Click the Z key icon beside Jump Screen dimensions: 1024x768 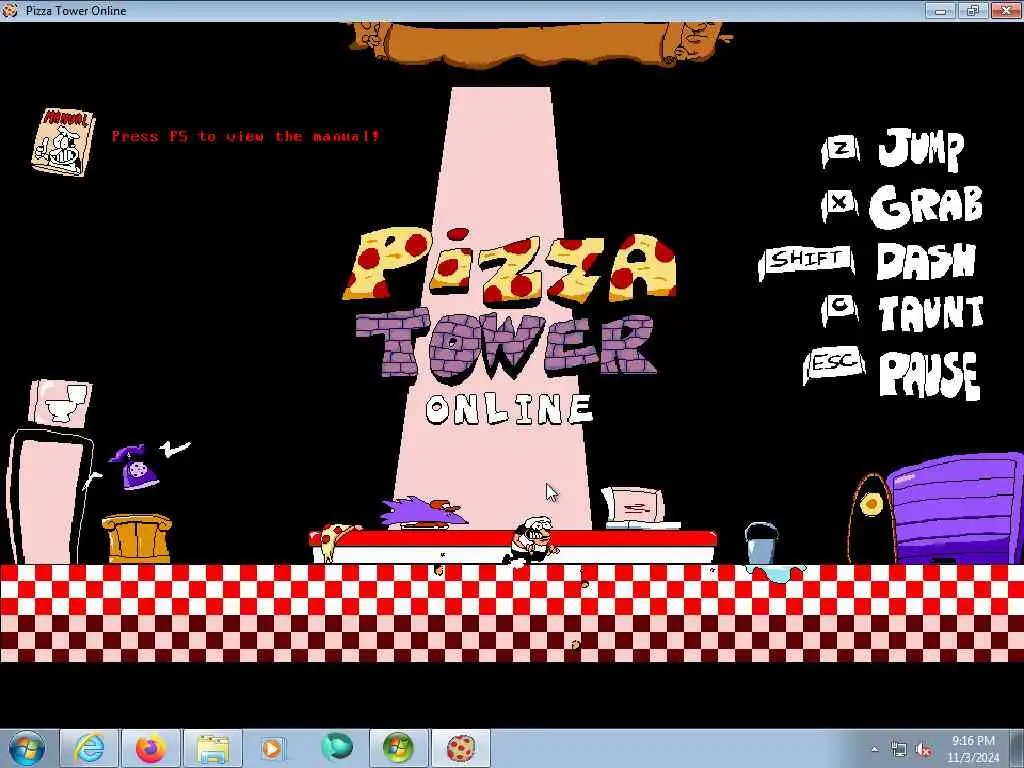[x=841, y=151]
